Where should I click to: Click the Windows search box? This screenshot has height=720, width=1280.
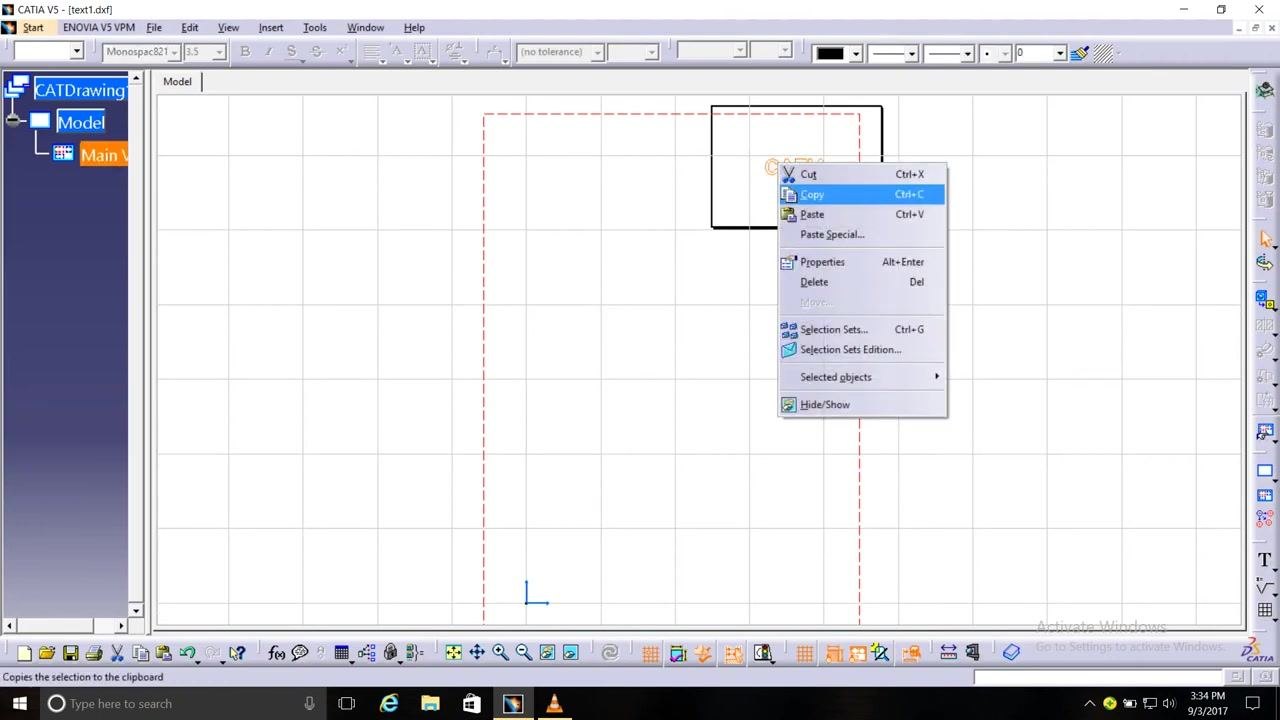[x=182, y=704]
